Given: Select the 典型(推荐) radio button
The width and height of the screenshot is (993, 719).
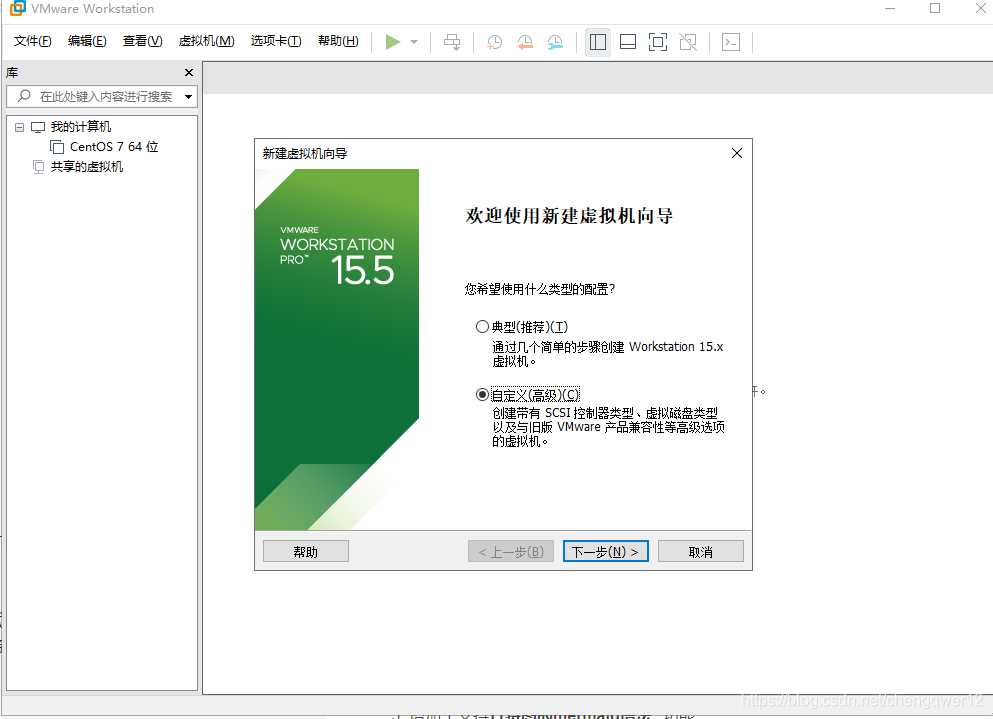Looking at the screenshot, I should click(482, 326).
